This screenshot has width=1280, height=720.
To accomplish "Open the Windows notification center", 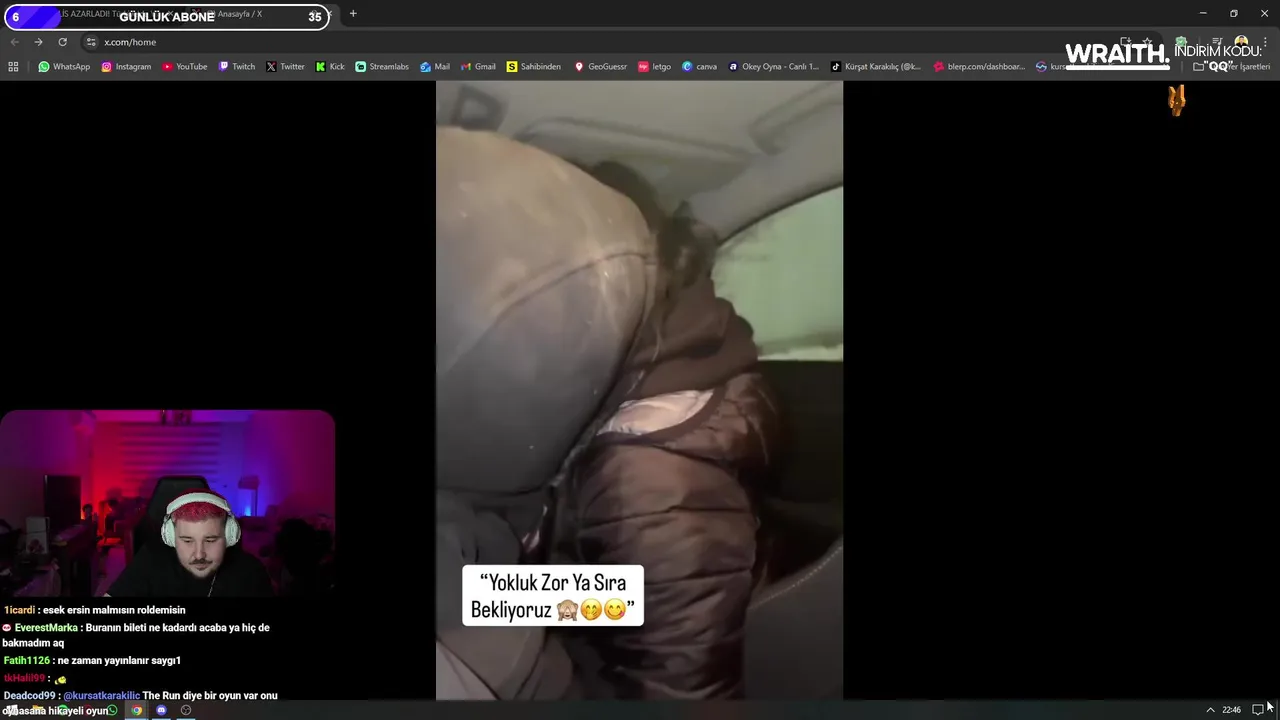I will [1258, 710].
